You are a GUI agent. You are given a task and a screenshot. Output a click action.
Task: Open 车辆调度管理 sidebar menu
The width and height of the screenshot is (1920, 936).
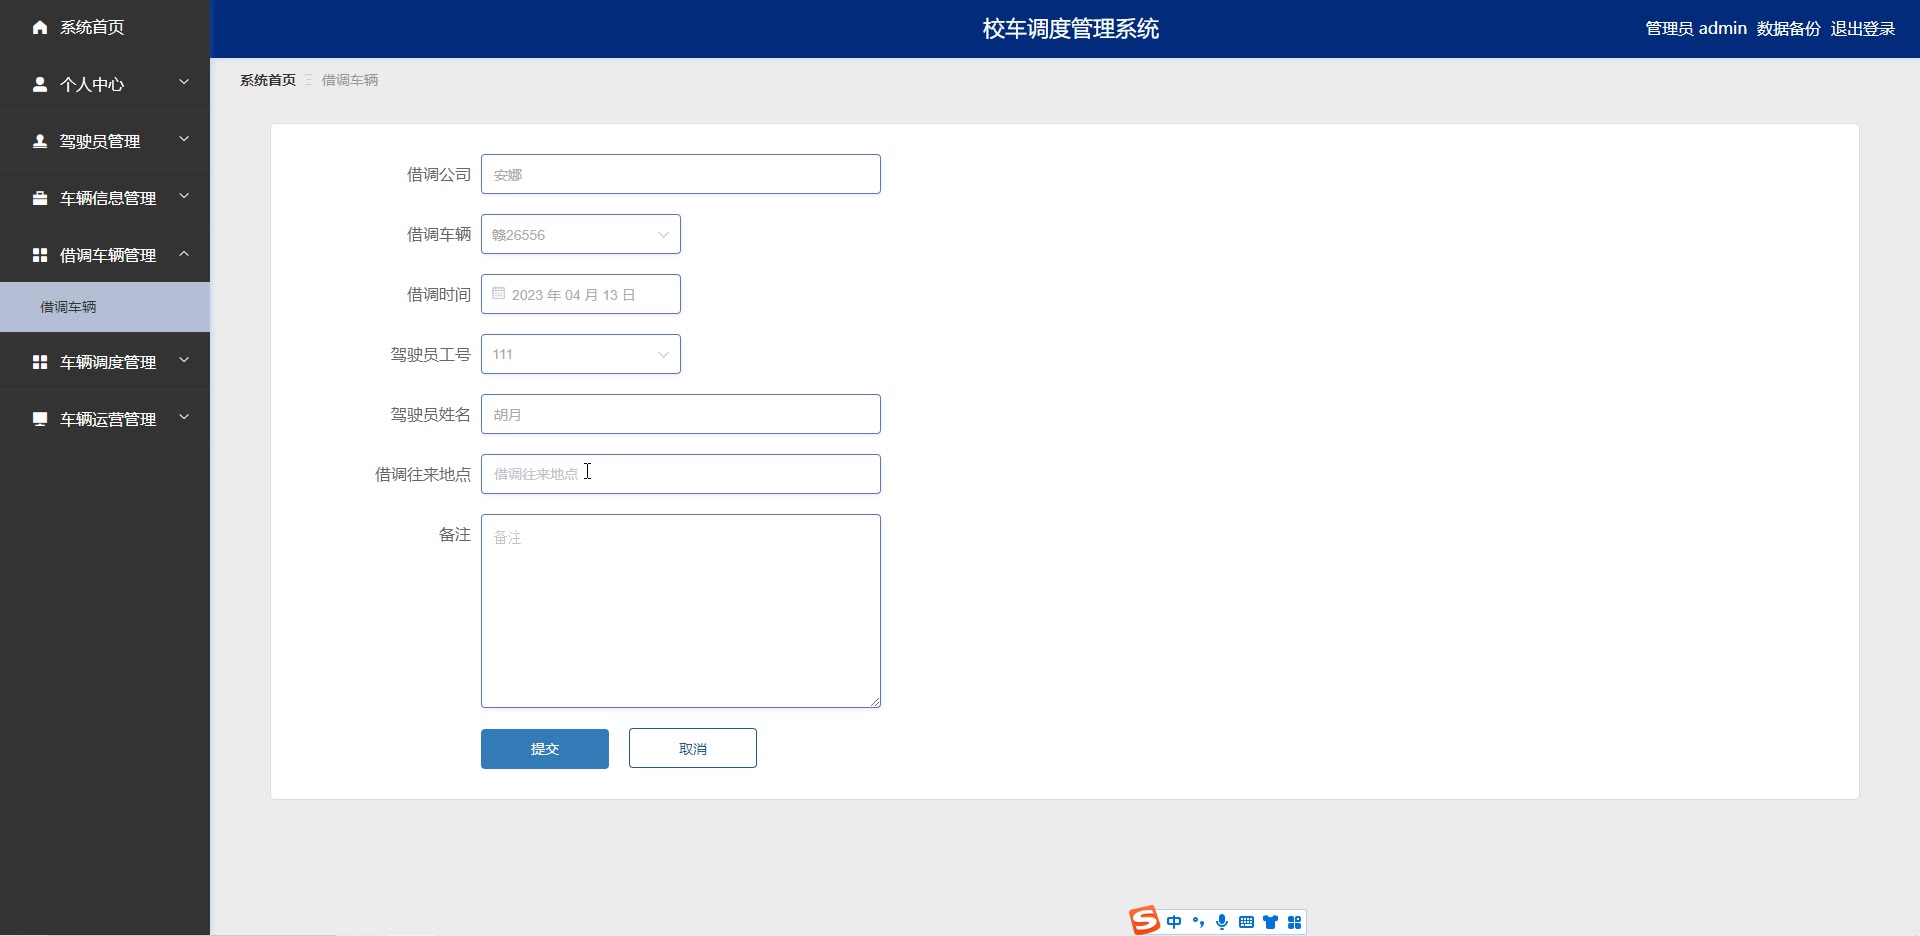click(x=105, y=363)
